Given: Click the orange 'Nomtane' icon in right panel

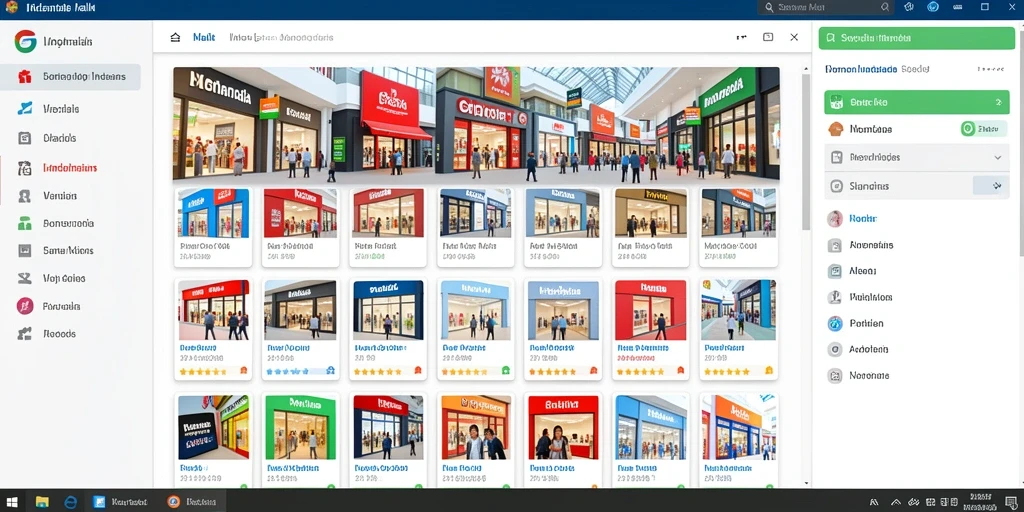Looking at the screenshot, I should click(x=835, y=129).
